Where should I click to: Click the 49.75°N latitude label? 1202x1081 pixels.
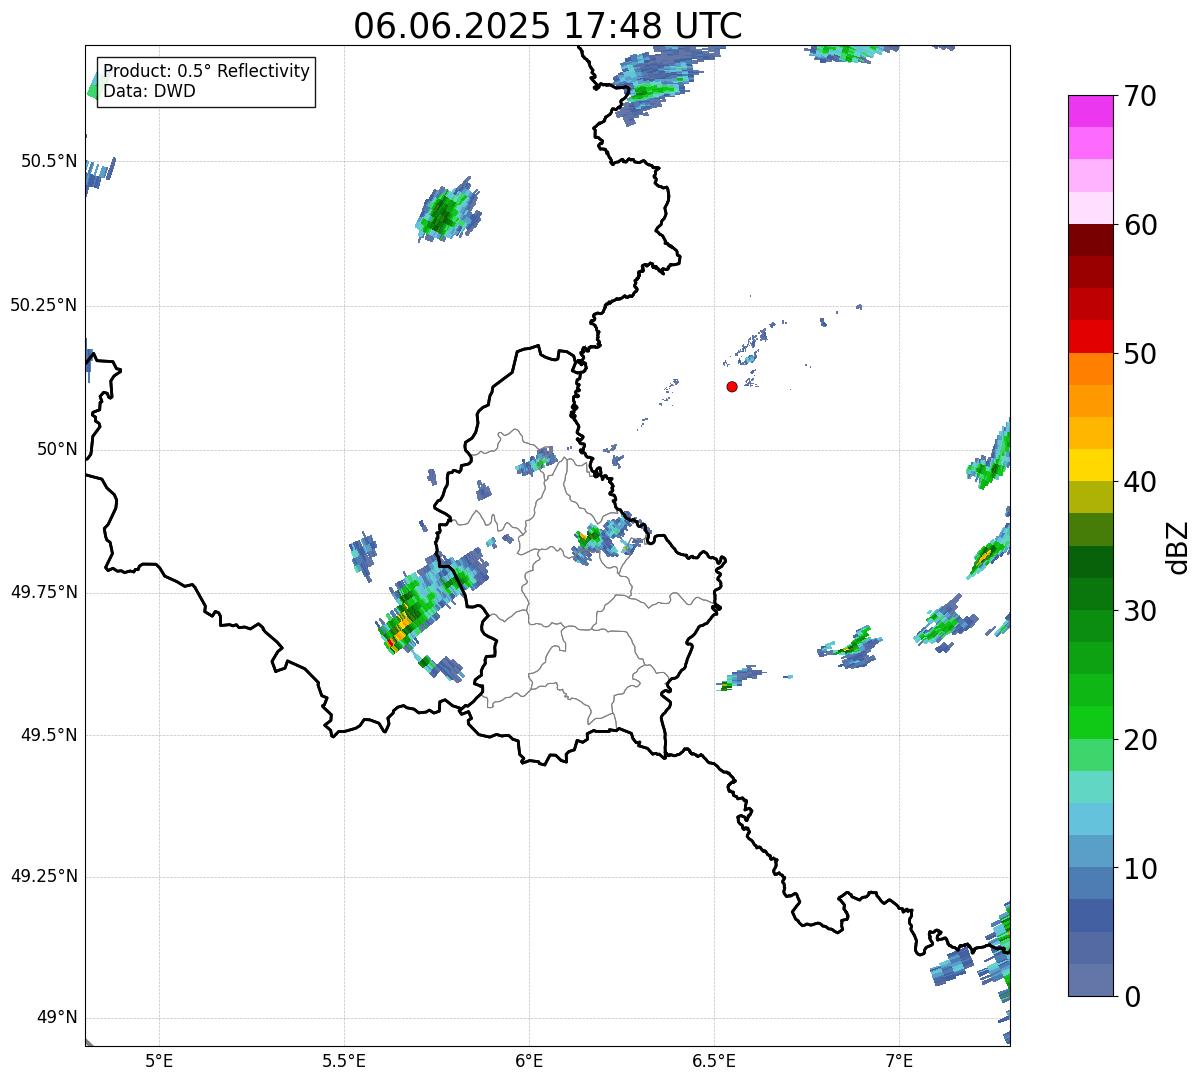tap(43, 592)
